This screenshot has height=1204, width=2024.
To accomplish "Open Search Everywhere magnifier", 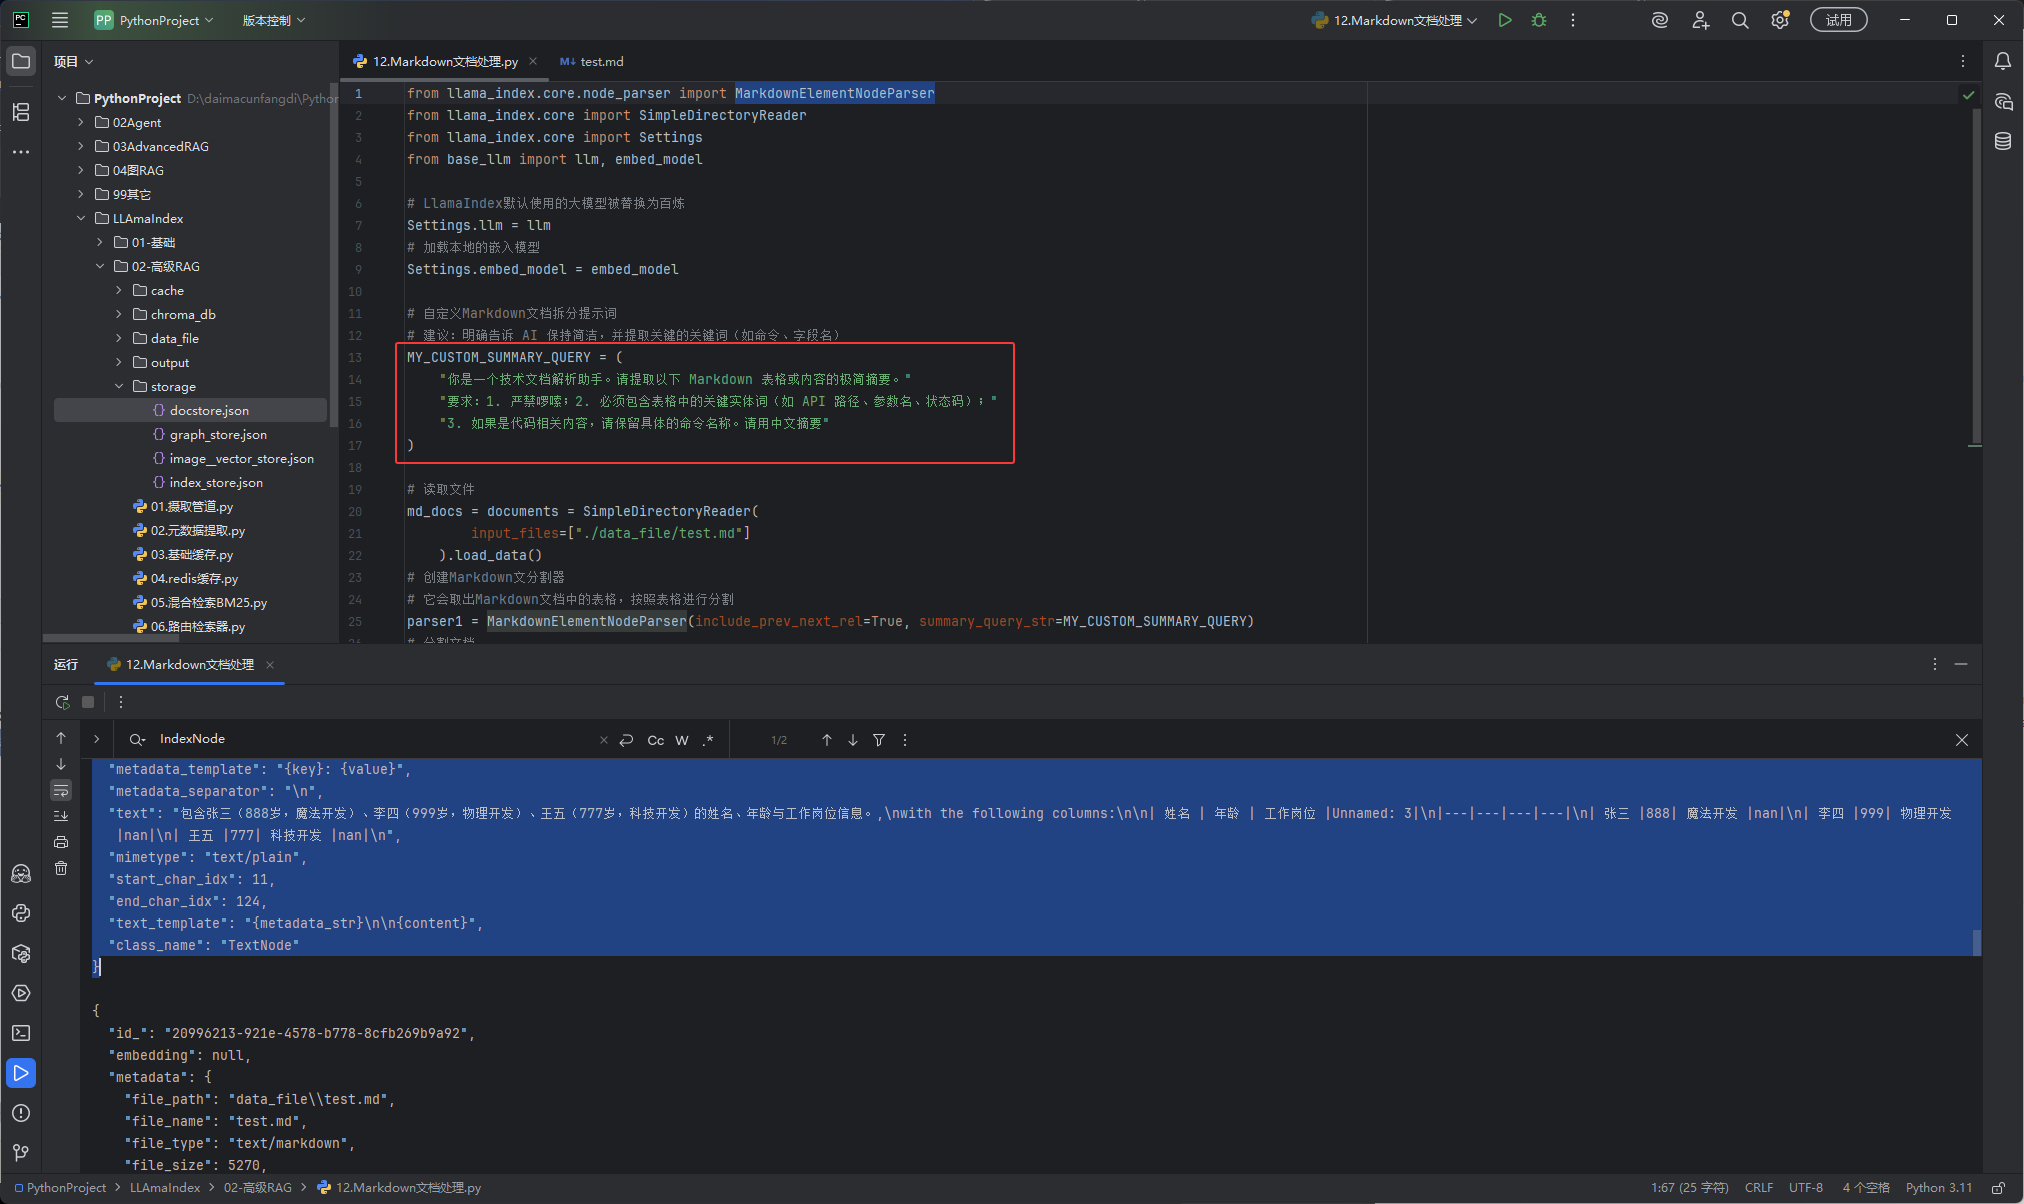I will pyautogui.click(x=1740, y=20).
